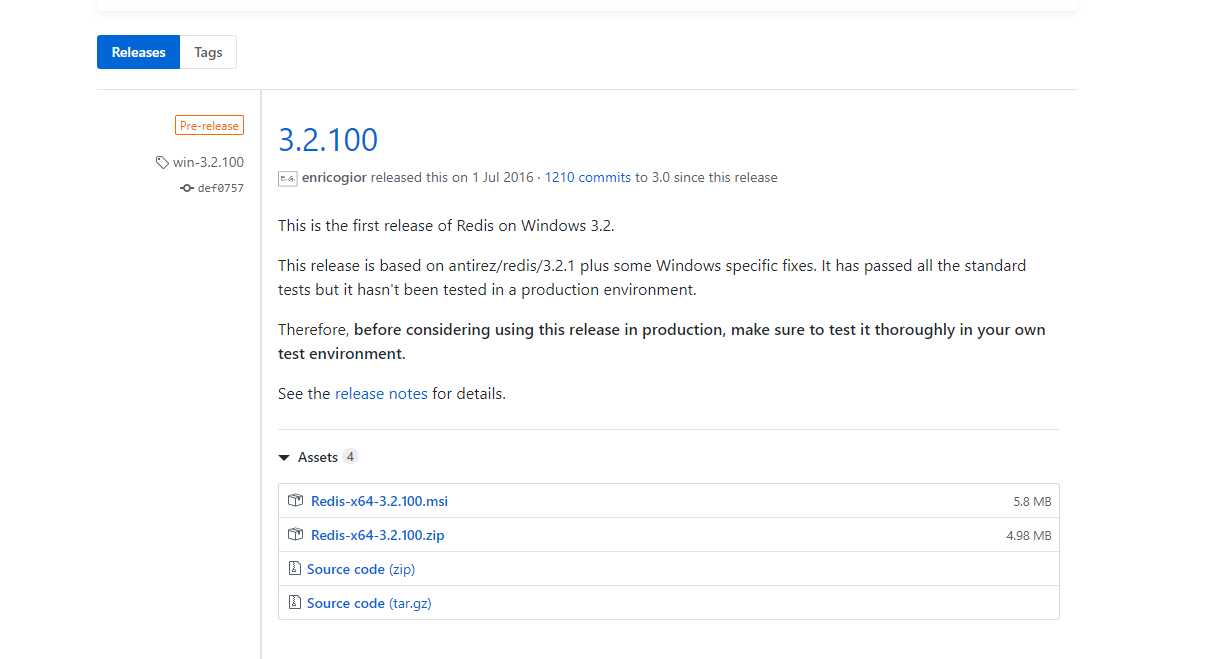Click the package icon for the msi file
The width and height of the screenshot is (1229, 659).
295,500
